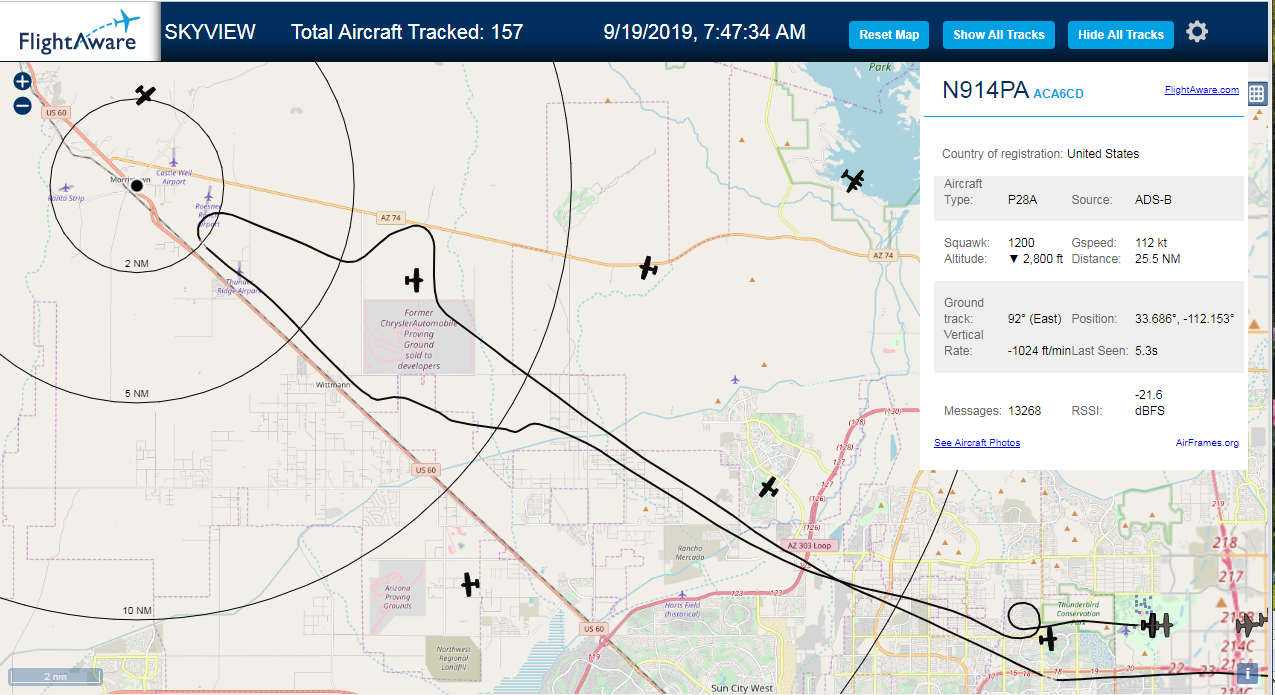Click the 5 NM range ring label
The height and width of the screenshot is (695, 1275).
click(136, 394)
